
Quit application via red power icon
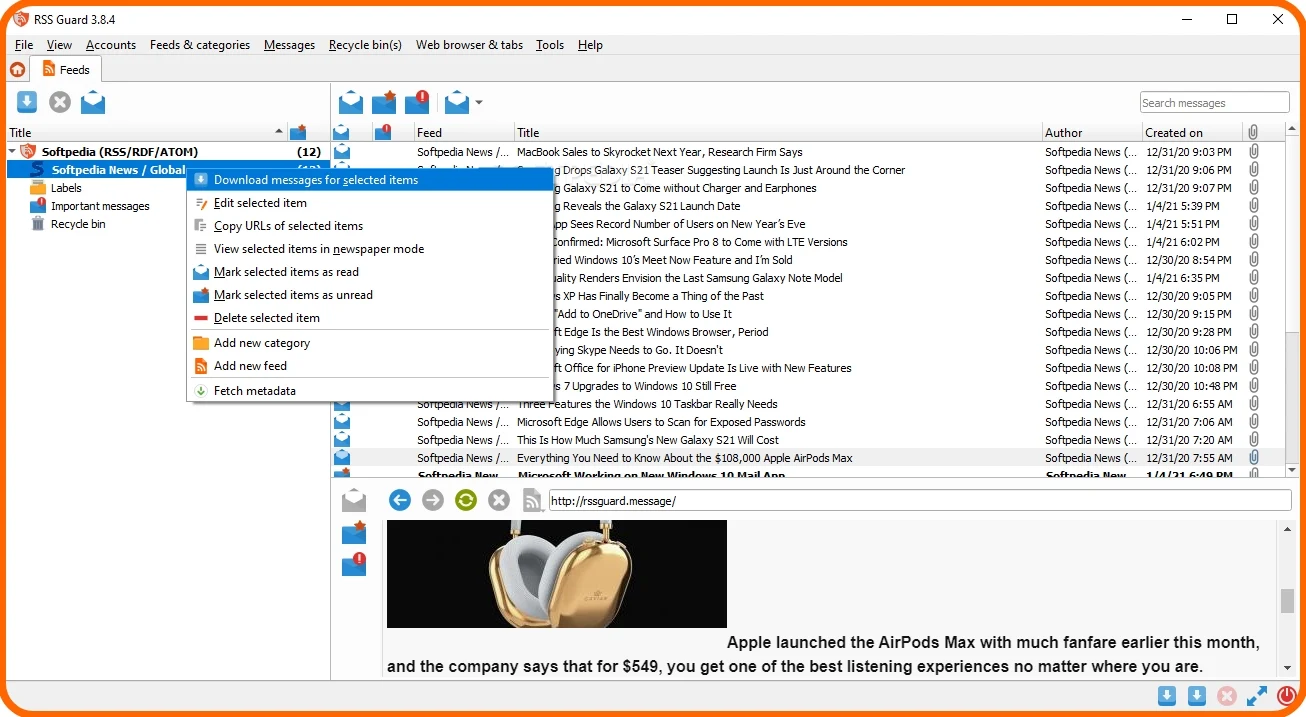(1287, 696)
